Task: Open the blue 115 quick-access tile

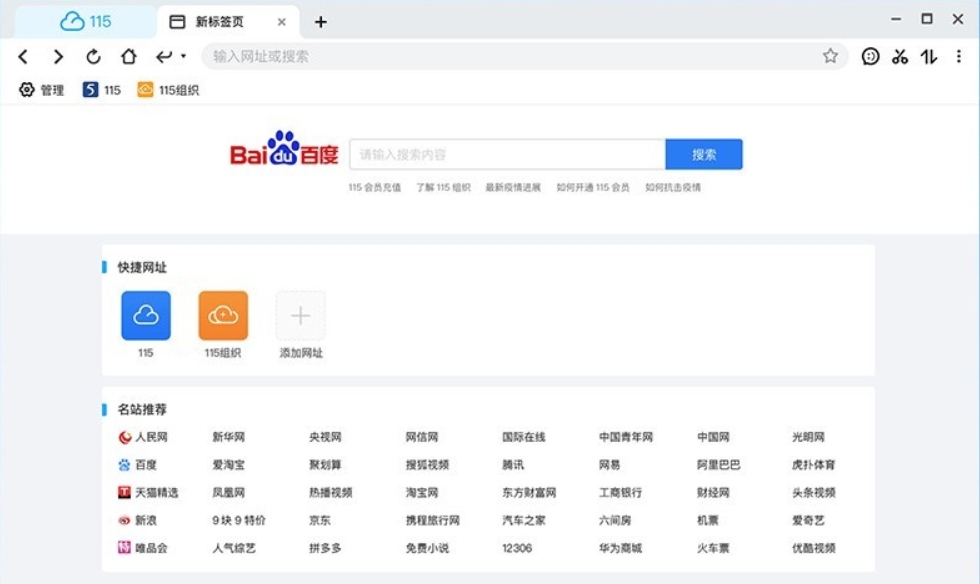Action: (146, 316)
